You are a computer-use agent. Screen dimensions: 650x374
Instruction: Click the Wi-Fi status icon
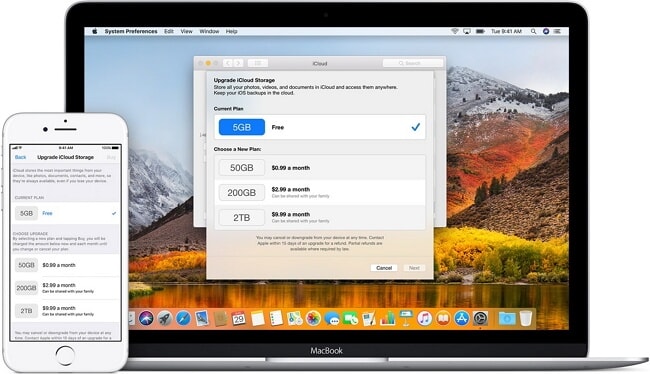[x=455, y=31]
